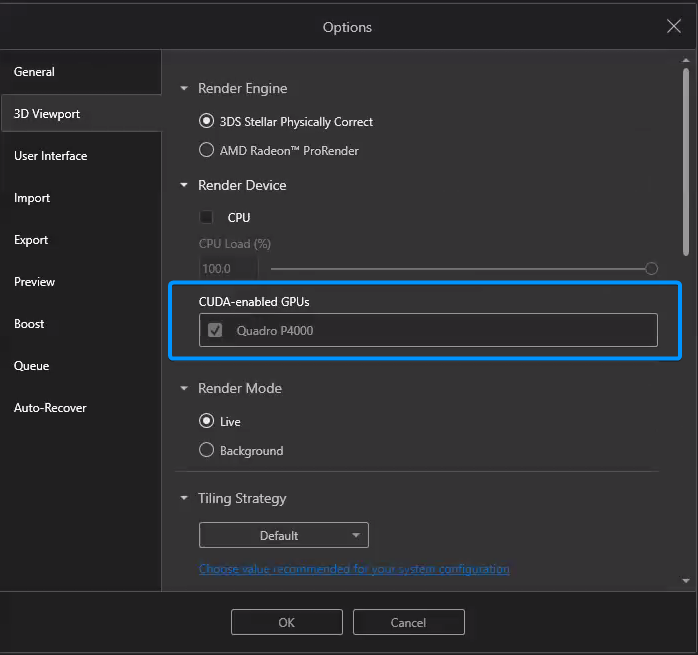Click the scrollbar up arrow

click(x=686, y=60)
